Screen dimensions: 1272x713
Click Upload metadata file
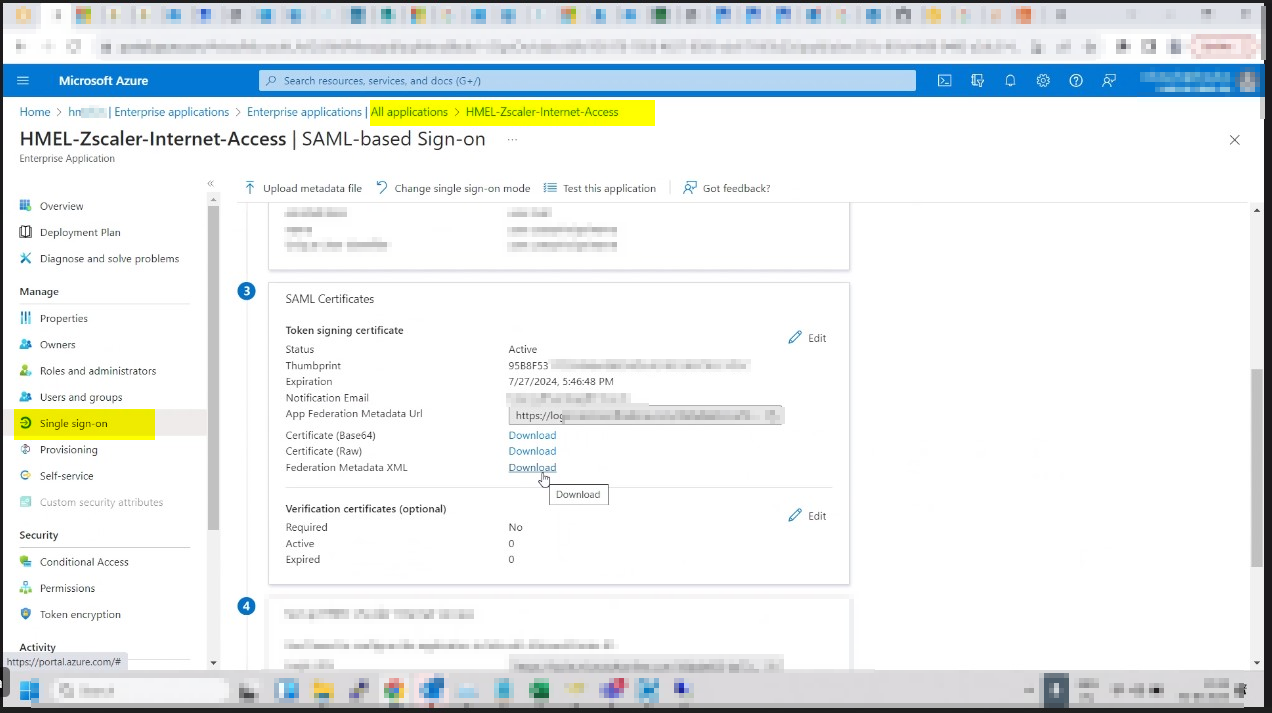[x=303, y=188]
